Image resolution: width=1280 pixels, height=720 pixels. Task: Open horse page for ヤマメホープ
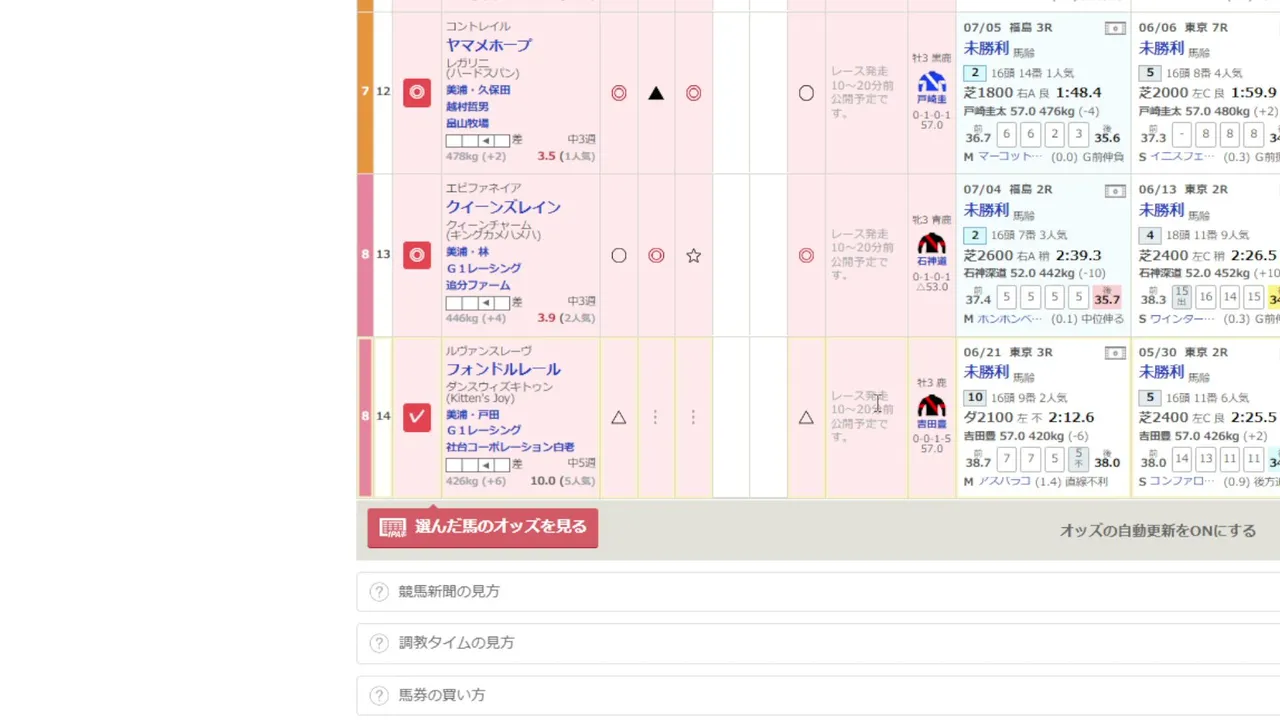pos(489,45)
